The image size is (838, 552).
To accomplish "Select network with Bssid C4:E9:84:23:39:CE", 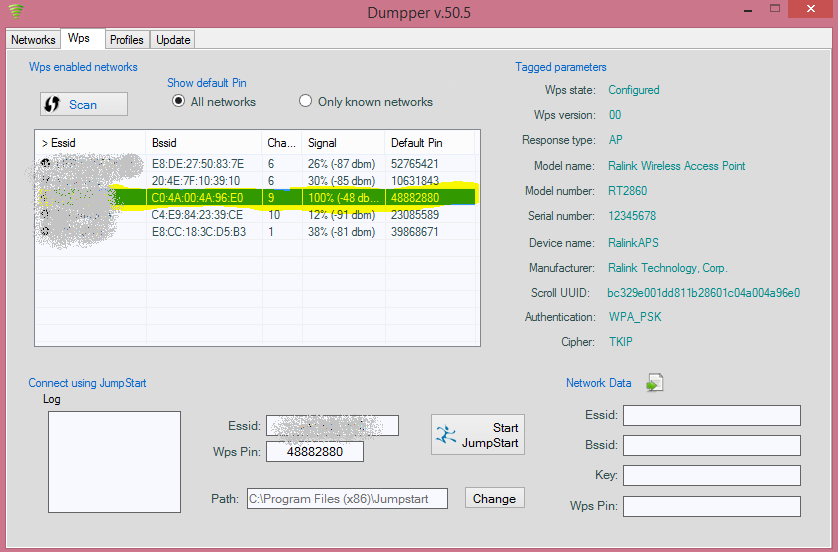I will (257, 215).
